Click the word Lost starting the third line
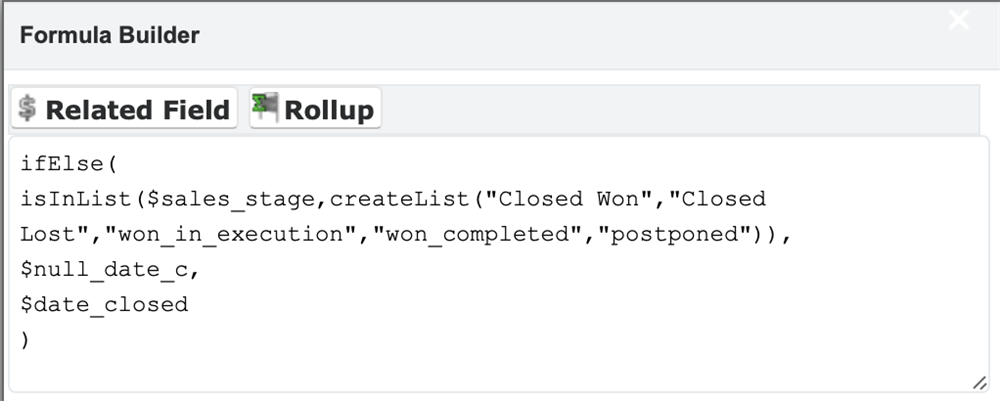 point(45,234)
